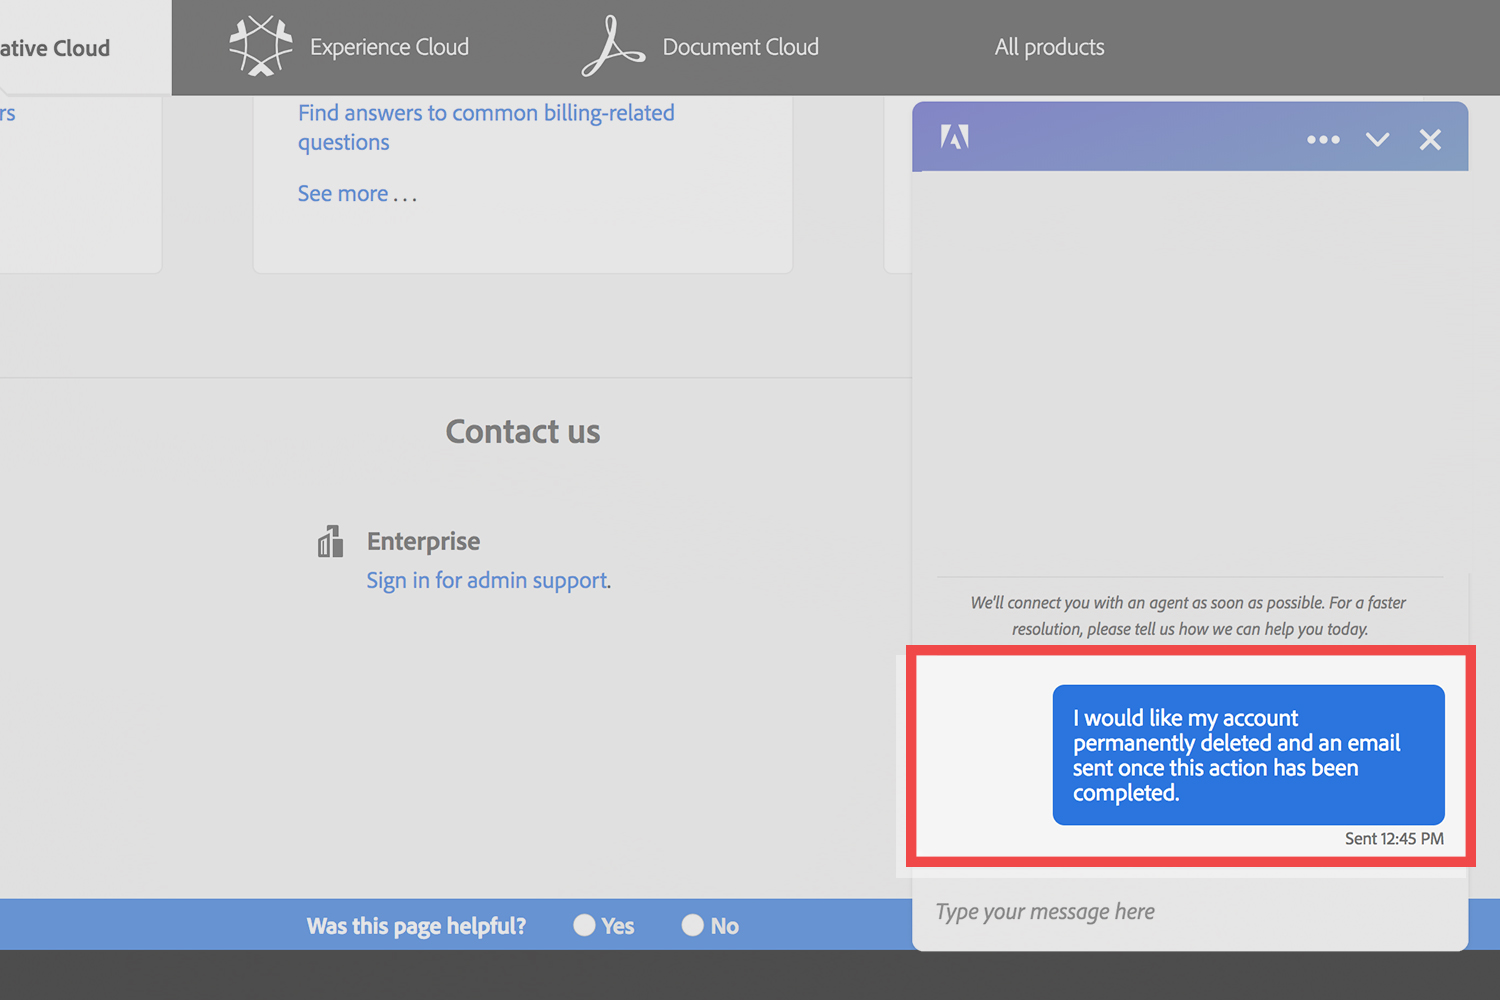Screen dimensions: 1500x1000
Task: Click the Adobe logo in the chat header
Action: (x=954, y=139)
